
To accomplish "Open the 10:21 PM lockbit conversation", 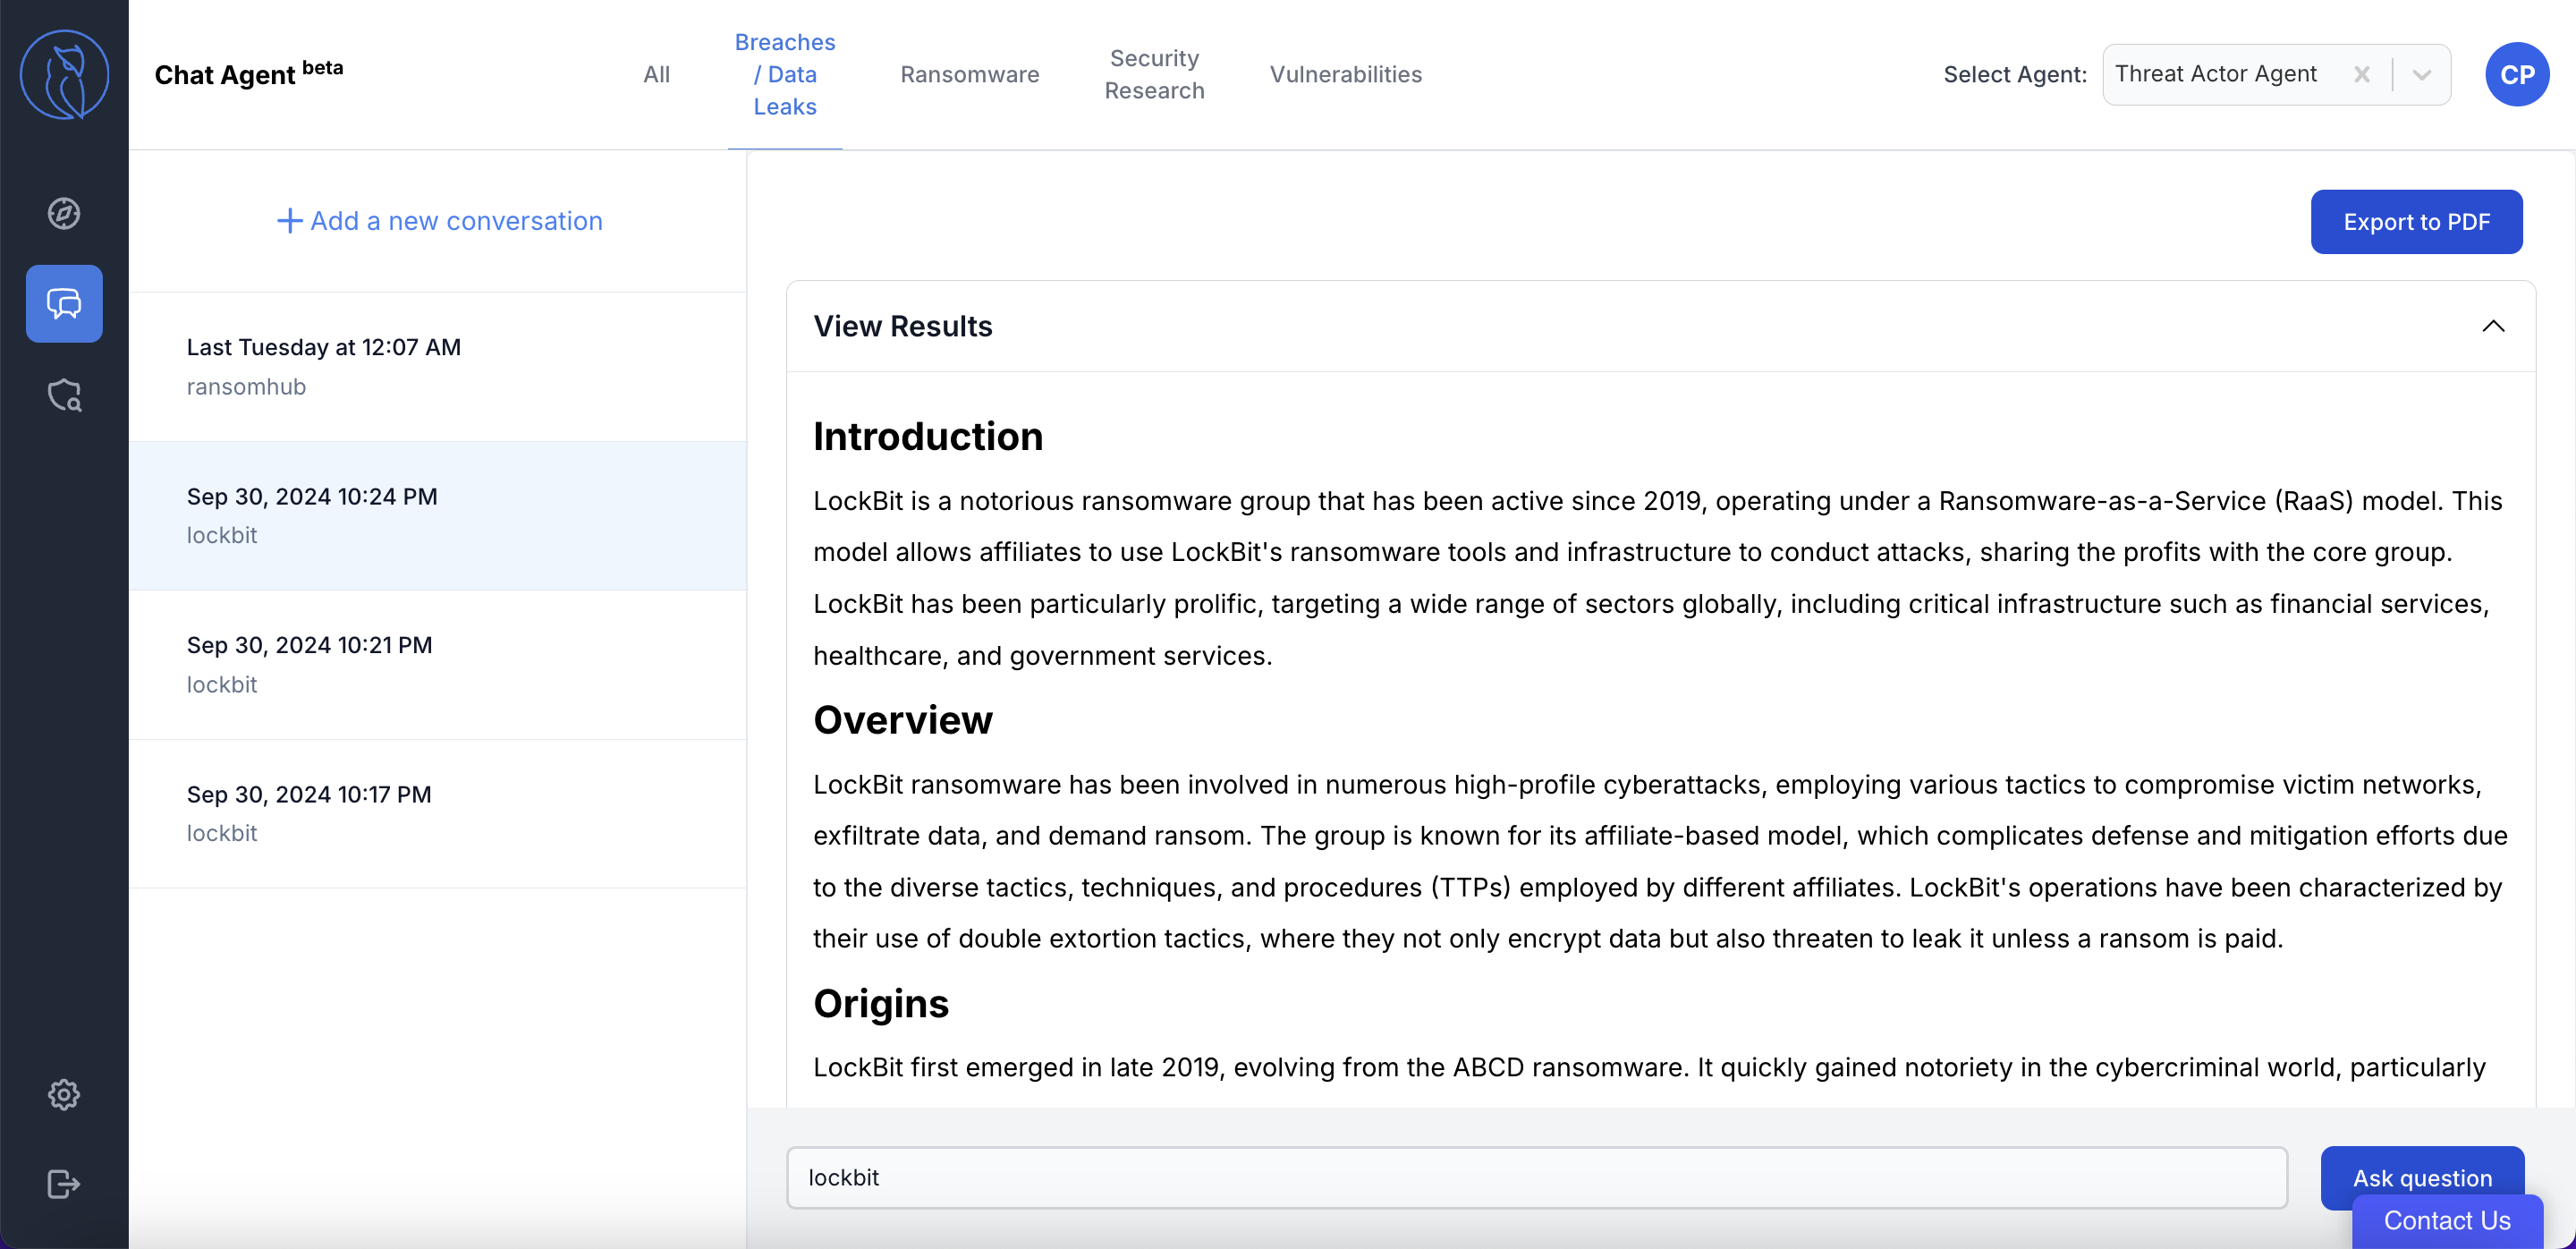I will (438, 665).
